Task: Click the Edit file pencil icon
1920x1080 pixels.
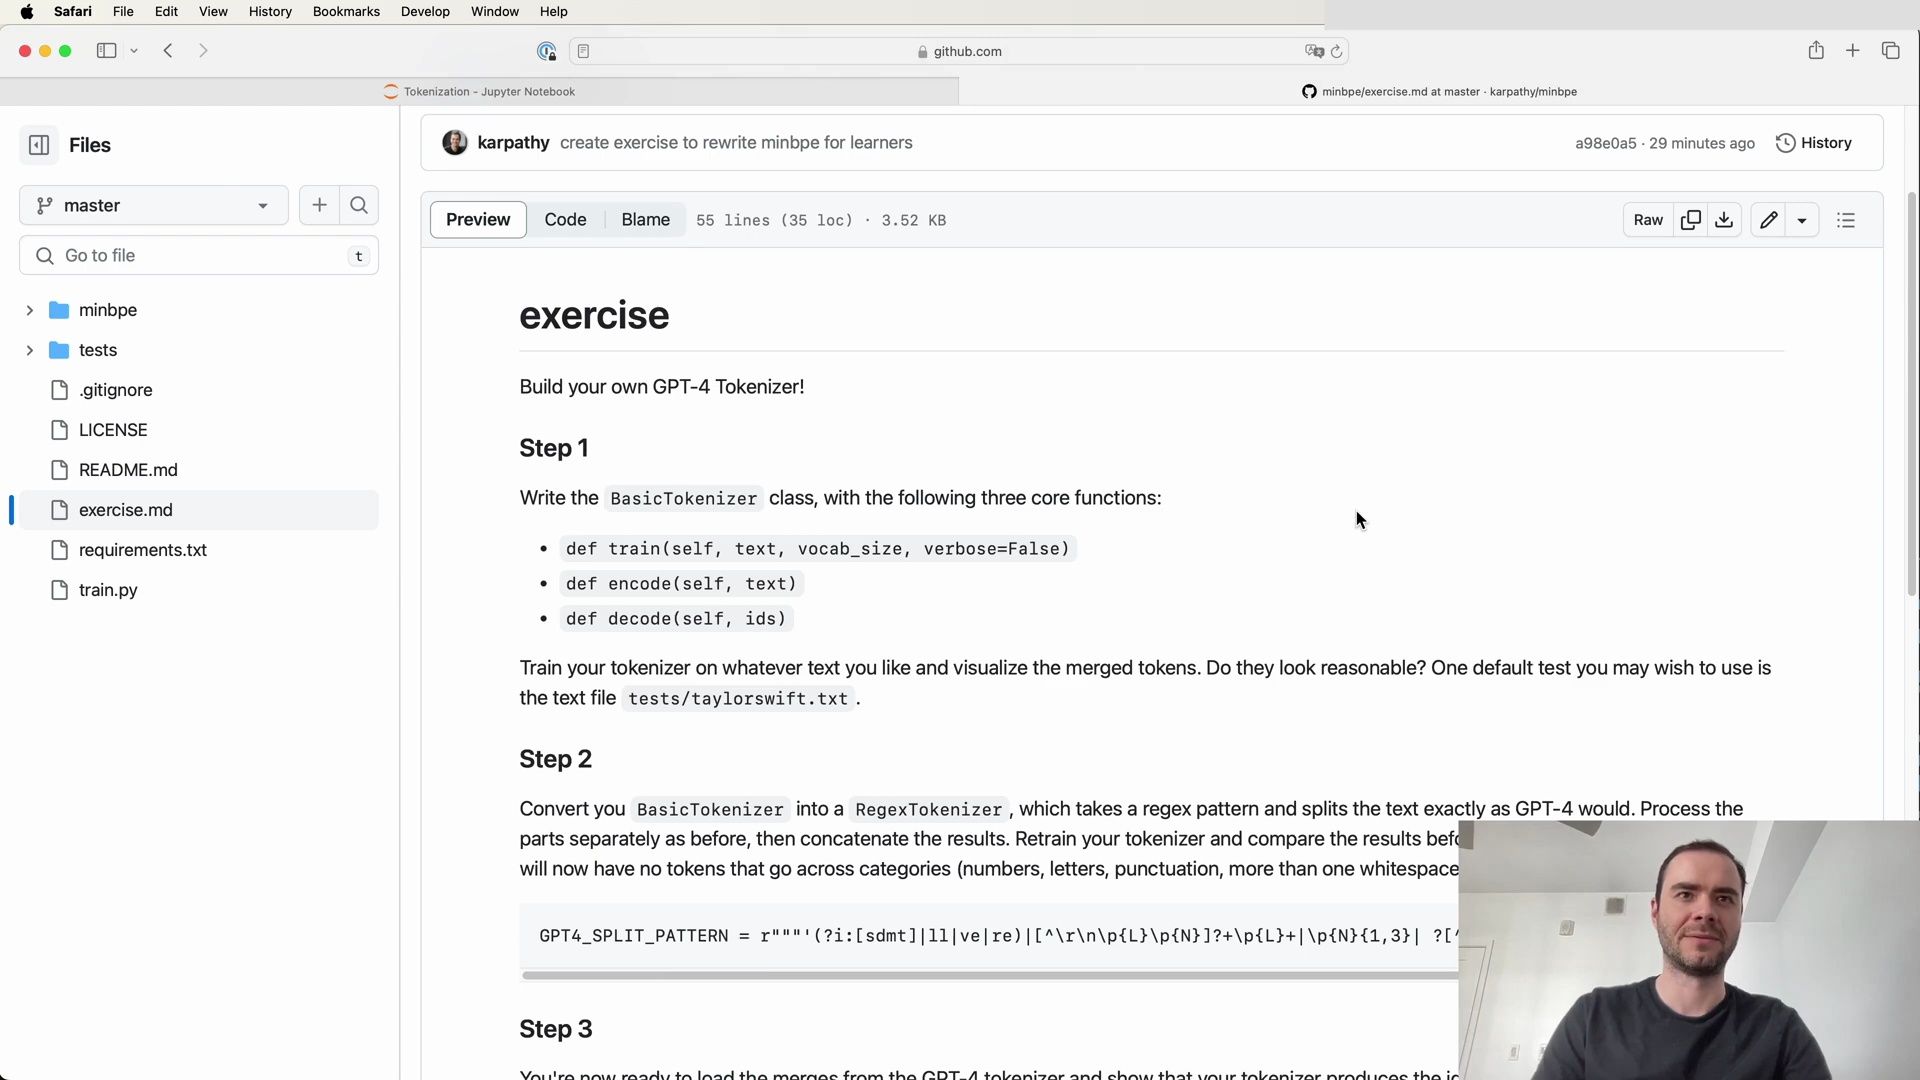Action: (1770, 219)
